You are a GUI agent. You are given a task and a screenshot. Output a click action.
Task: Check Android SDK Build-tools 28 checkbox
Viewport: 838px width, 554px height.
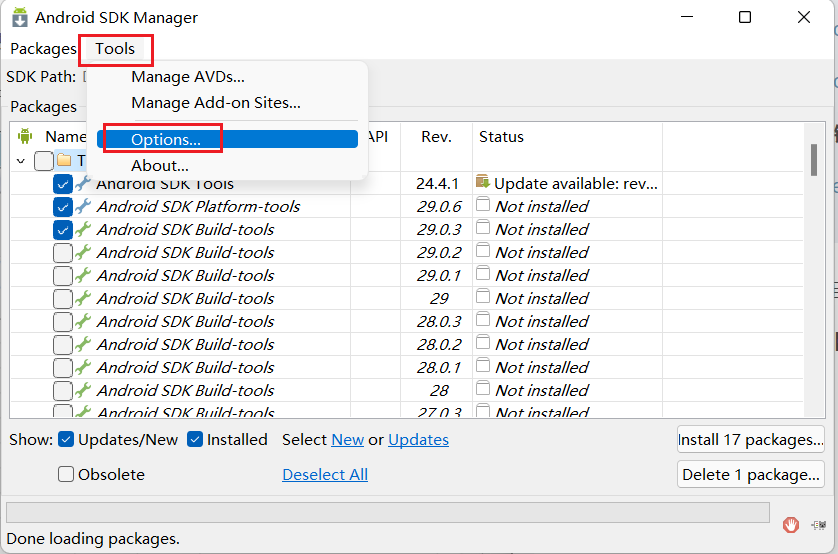63,391
